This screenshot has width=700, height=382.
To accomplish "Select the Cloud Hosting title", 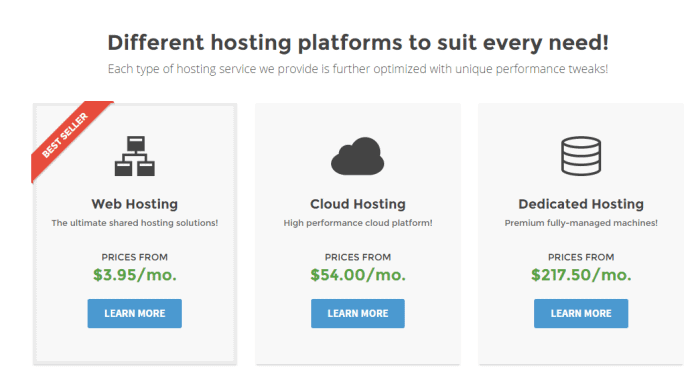I will (358, 204).
